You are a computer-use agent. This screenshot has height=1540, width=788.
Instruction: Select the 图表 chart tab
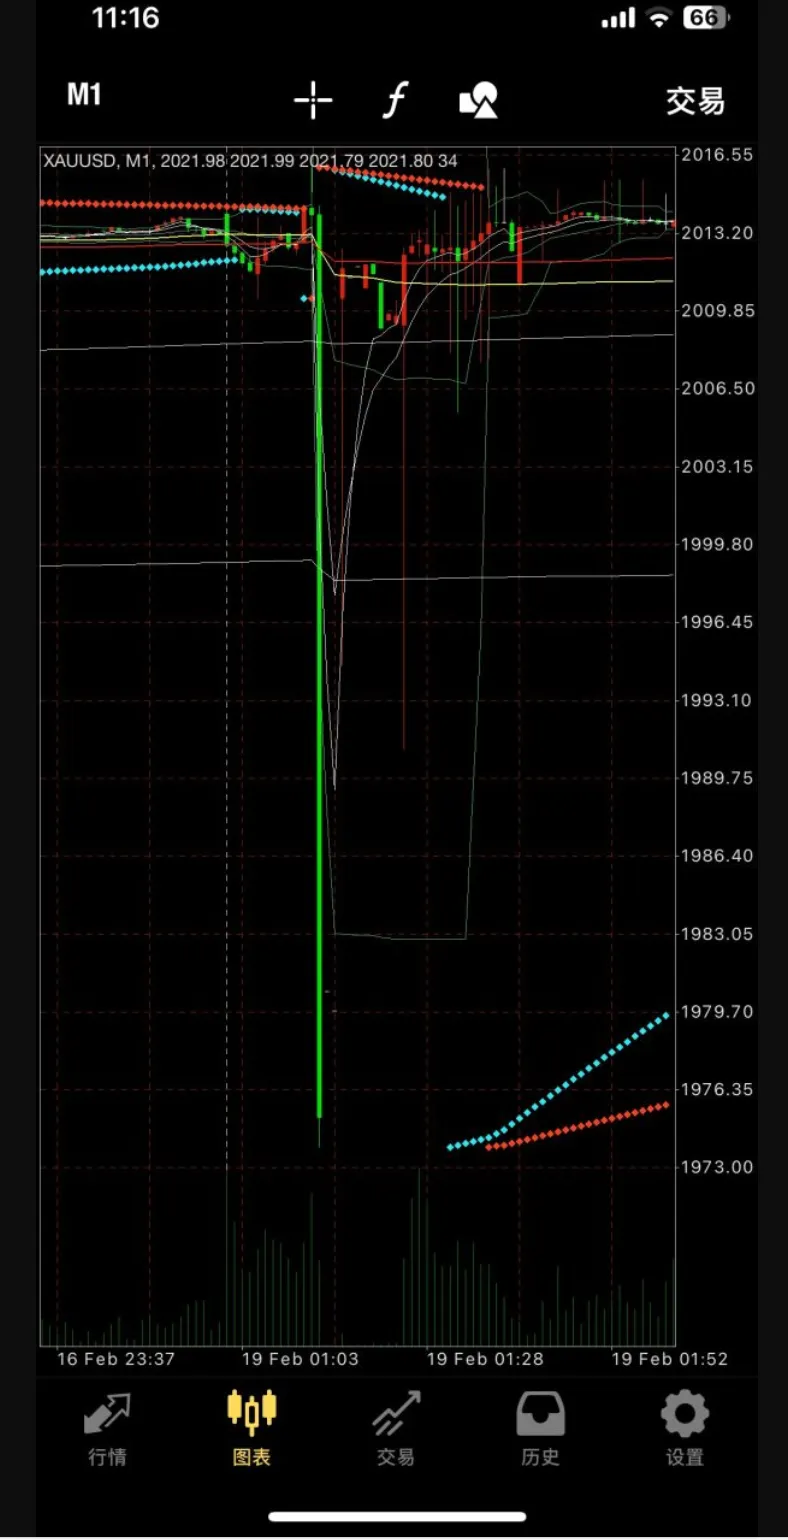[x=252, y=1430]
